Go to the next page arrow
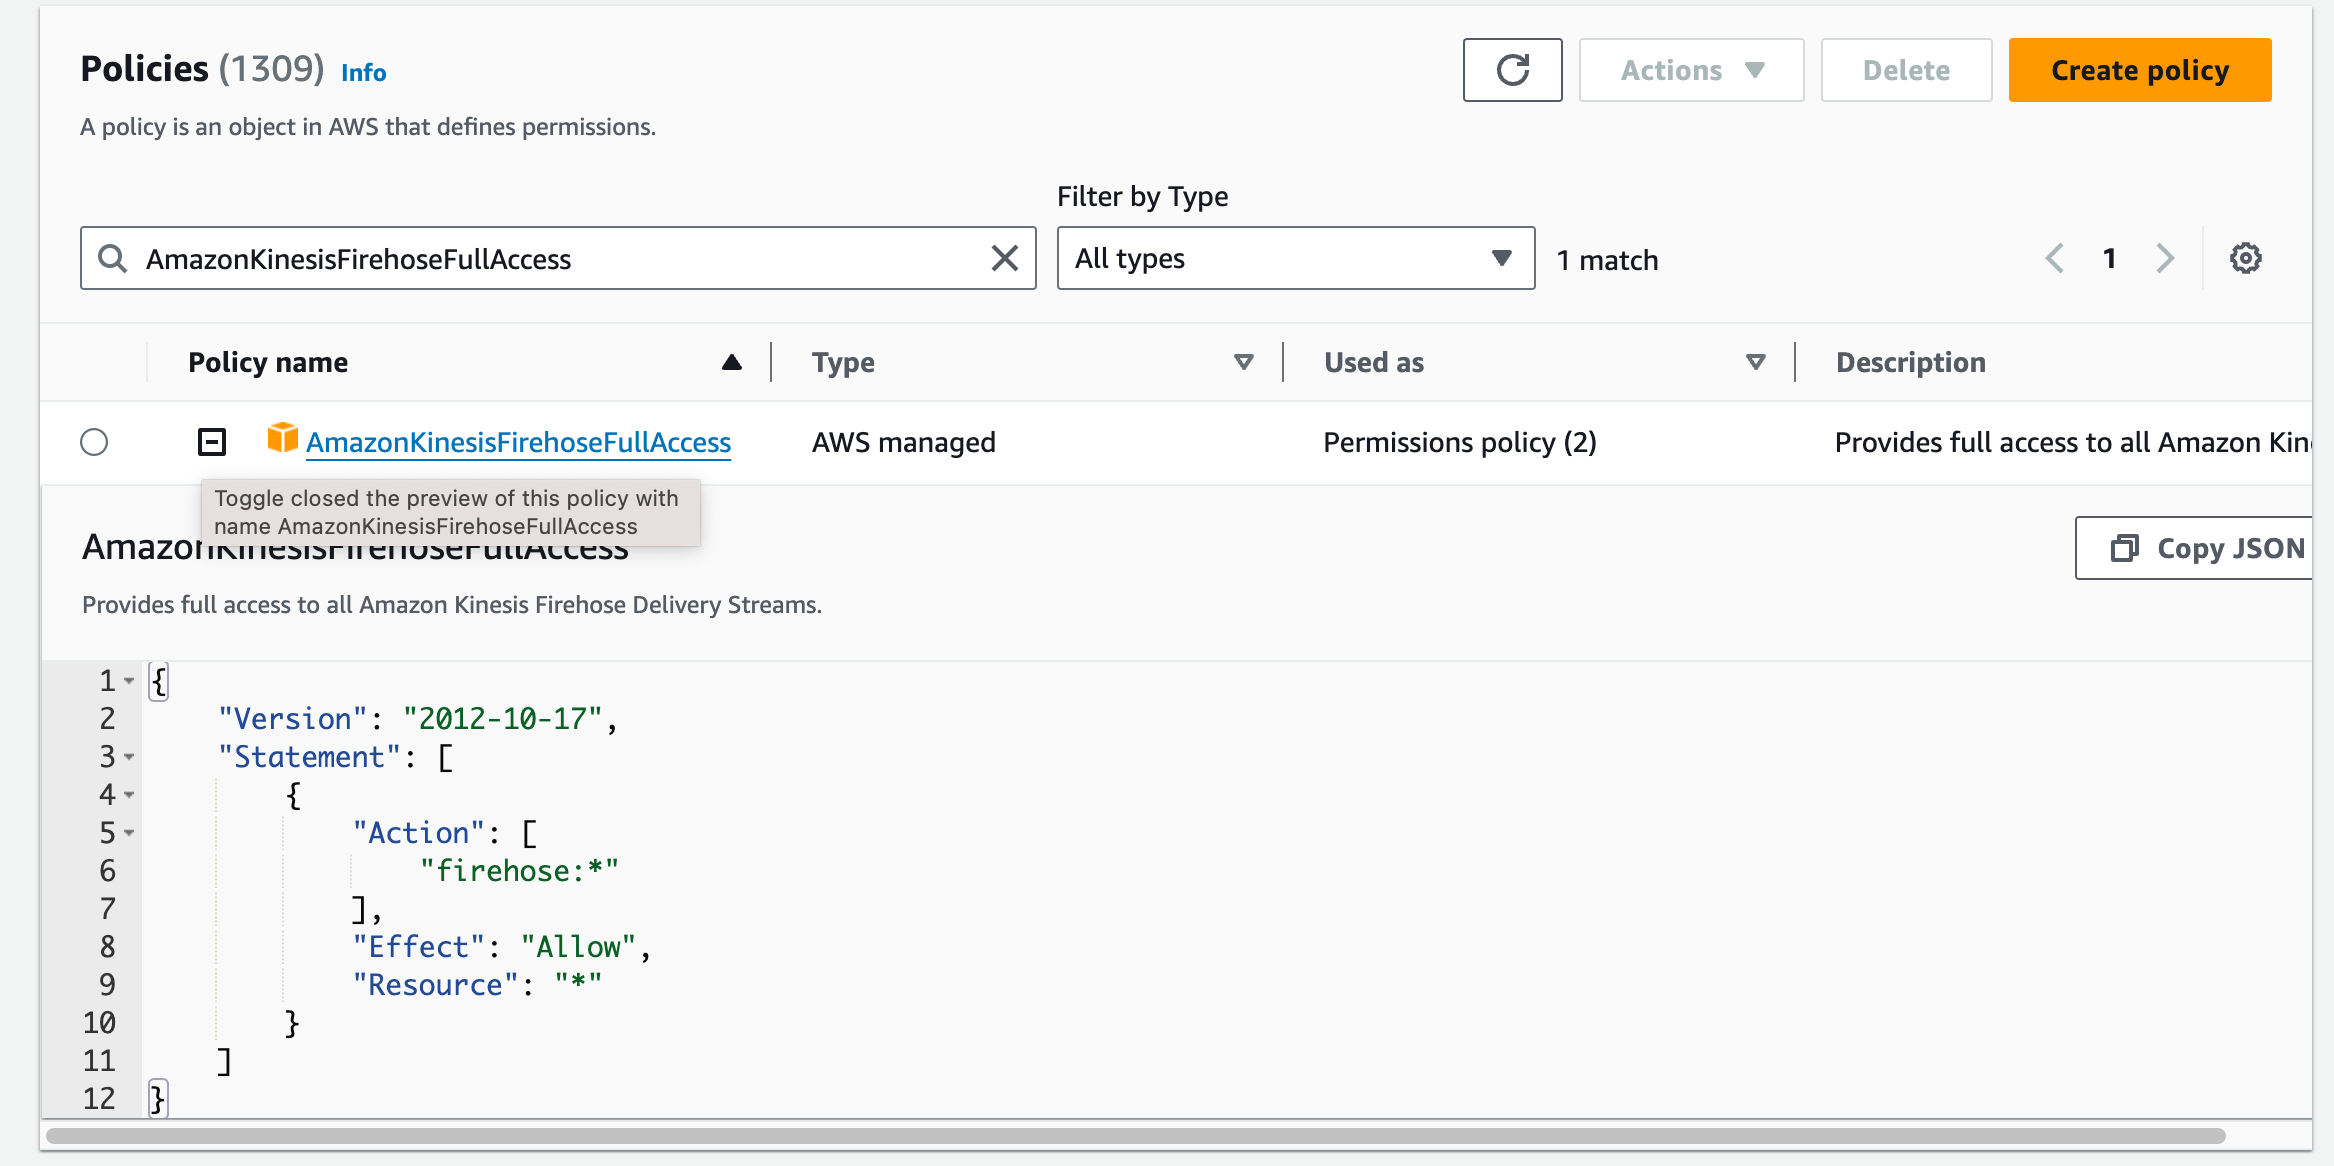 coord(2166,258)
